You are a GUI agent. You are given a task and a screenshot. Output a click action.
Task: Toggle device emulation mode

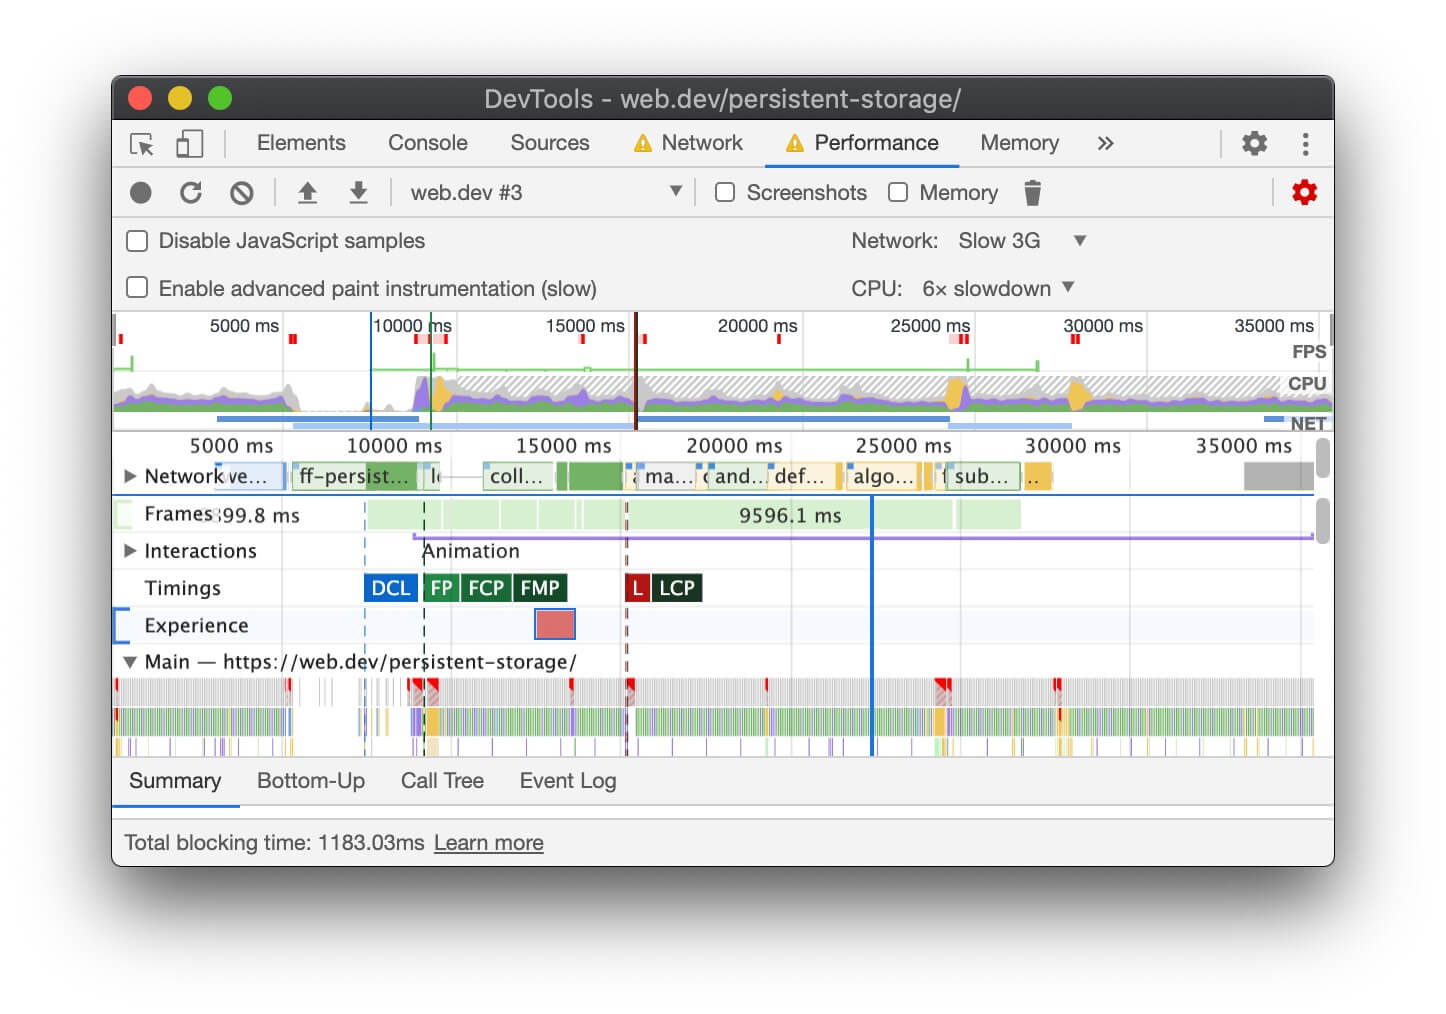189,143
